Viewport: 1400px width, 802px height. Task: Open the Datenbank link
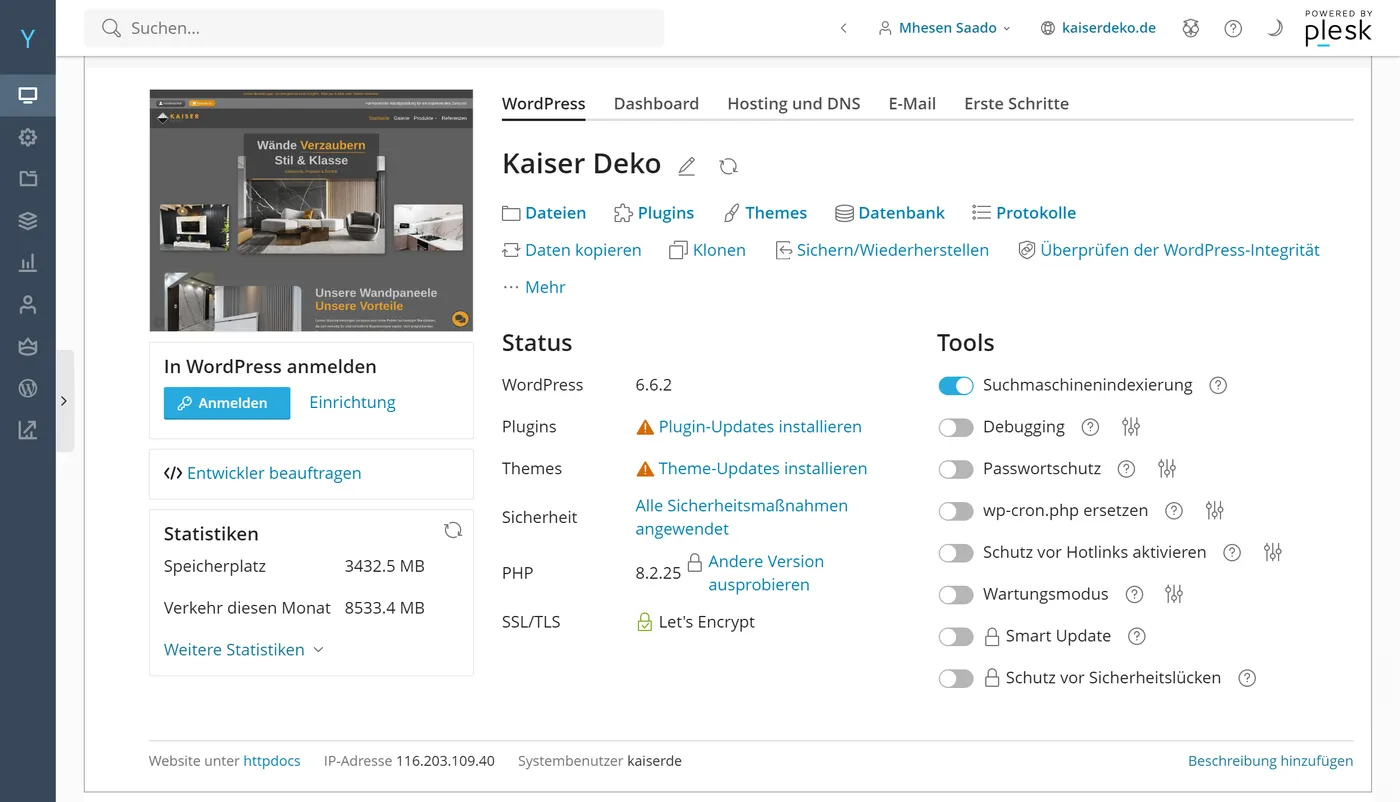click(890, 212)
